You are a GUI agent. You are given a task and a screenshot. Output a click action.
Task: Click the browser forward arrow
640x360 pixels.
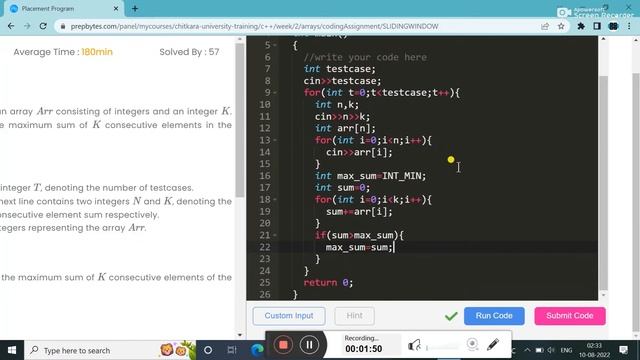tap(27, 26)
